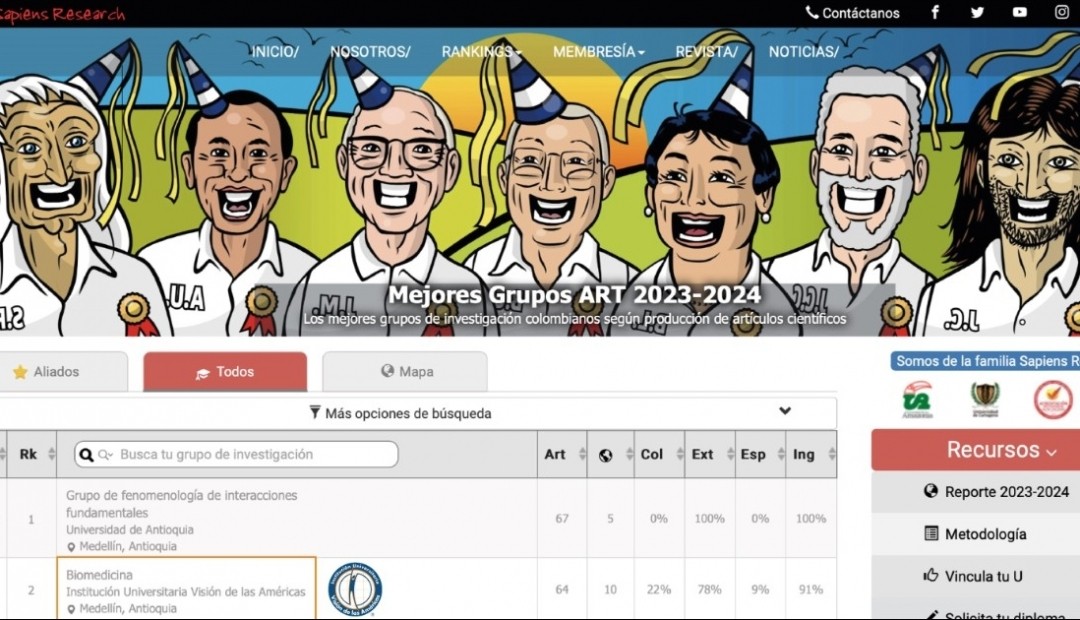Click the 64 articles cell

coord(562,590)
